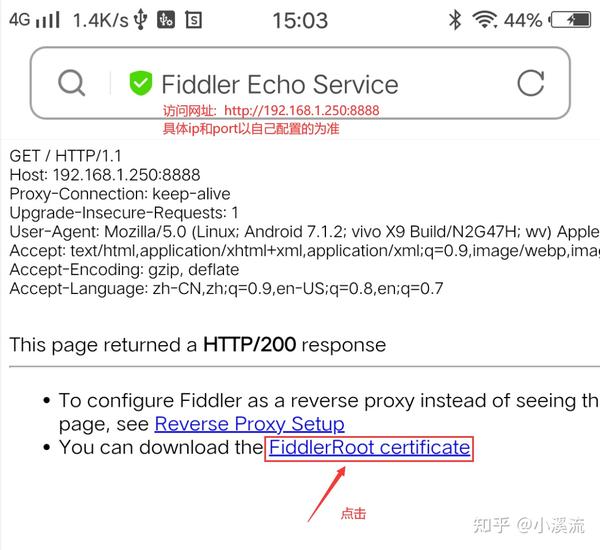Viewport: 600px width, 550px height.
Task: Reload the page with refresh icon
Action: click(530, 83)
